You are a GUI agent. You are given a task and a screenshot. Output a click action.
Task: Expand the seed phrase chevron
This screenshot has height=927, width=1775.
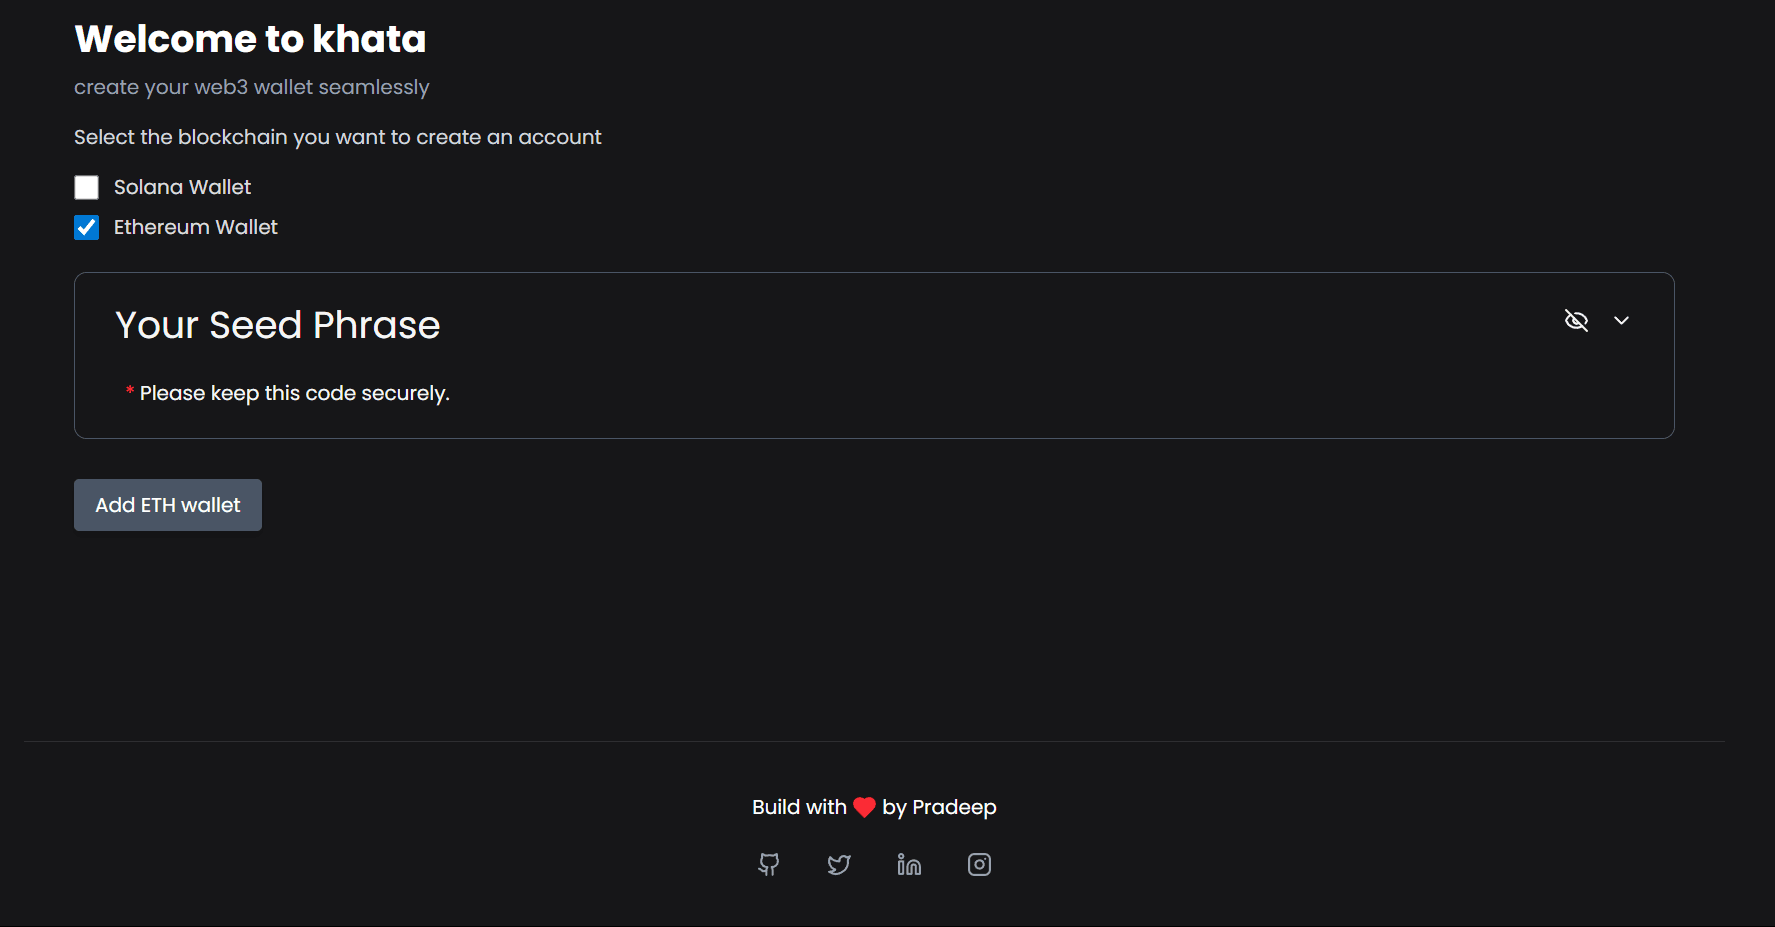pos(1621,320)
